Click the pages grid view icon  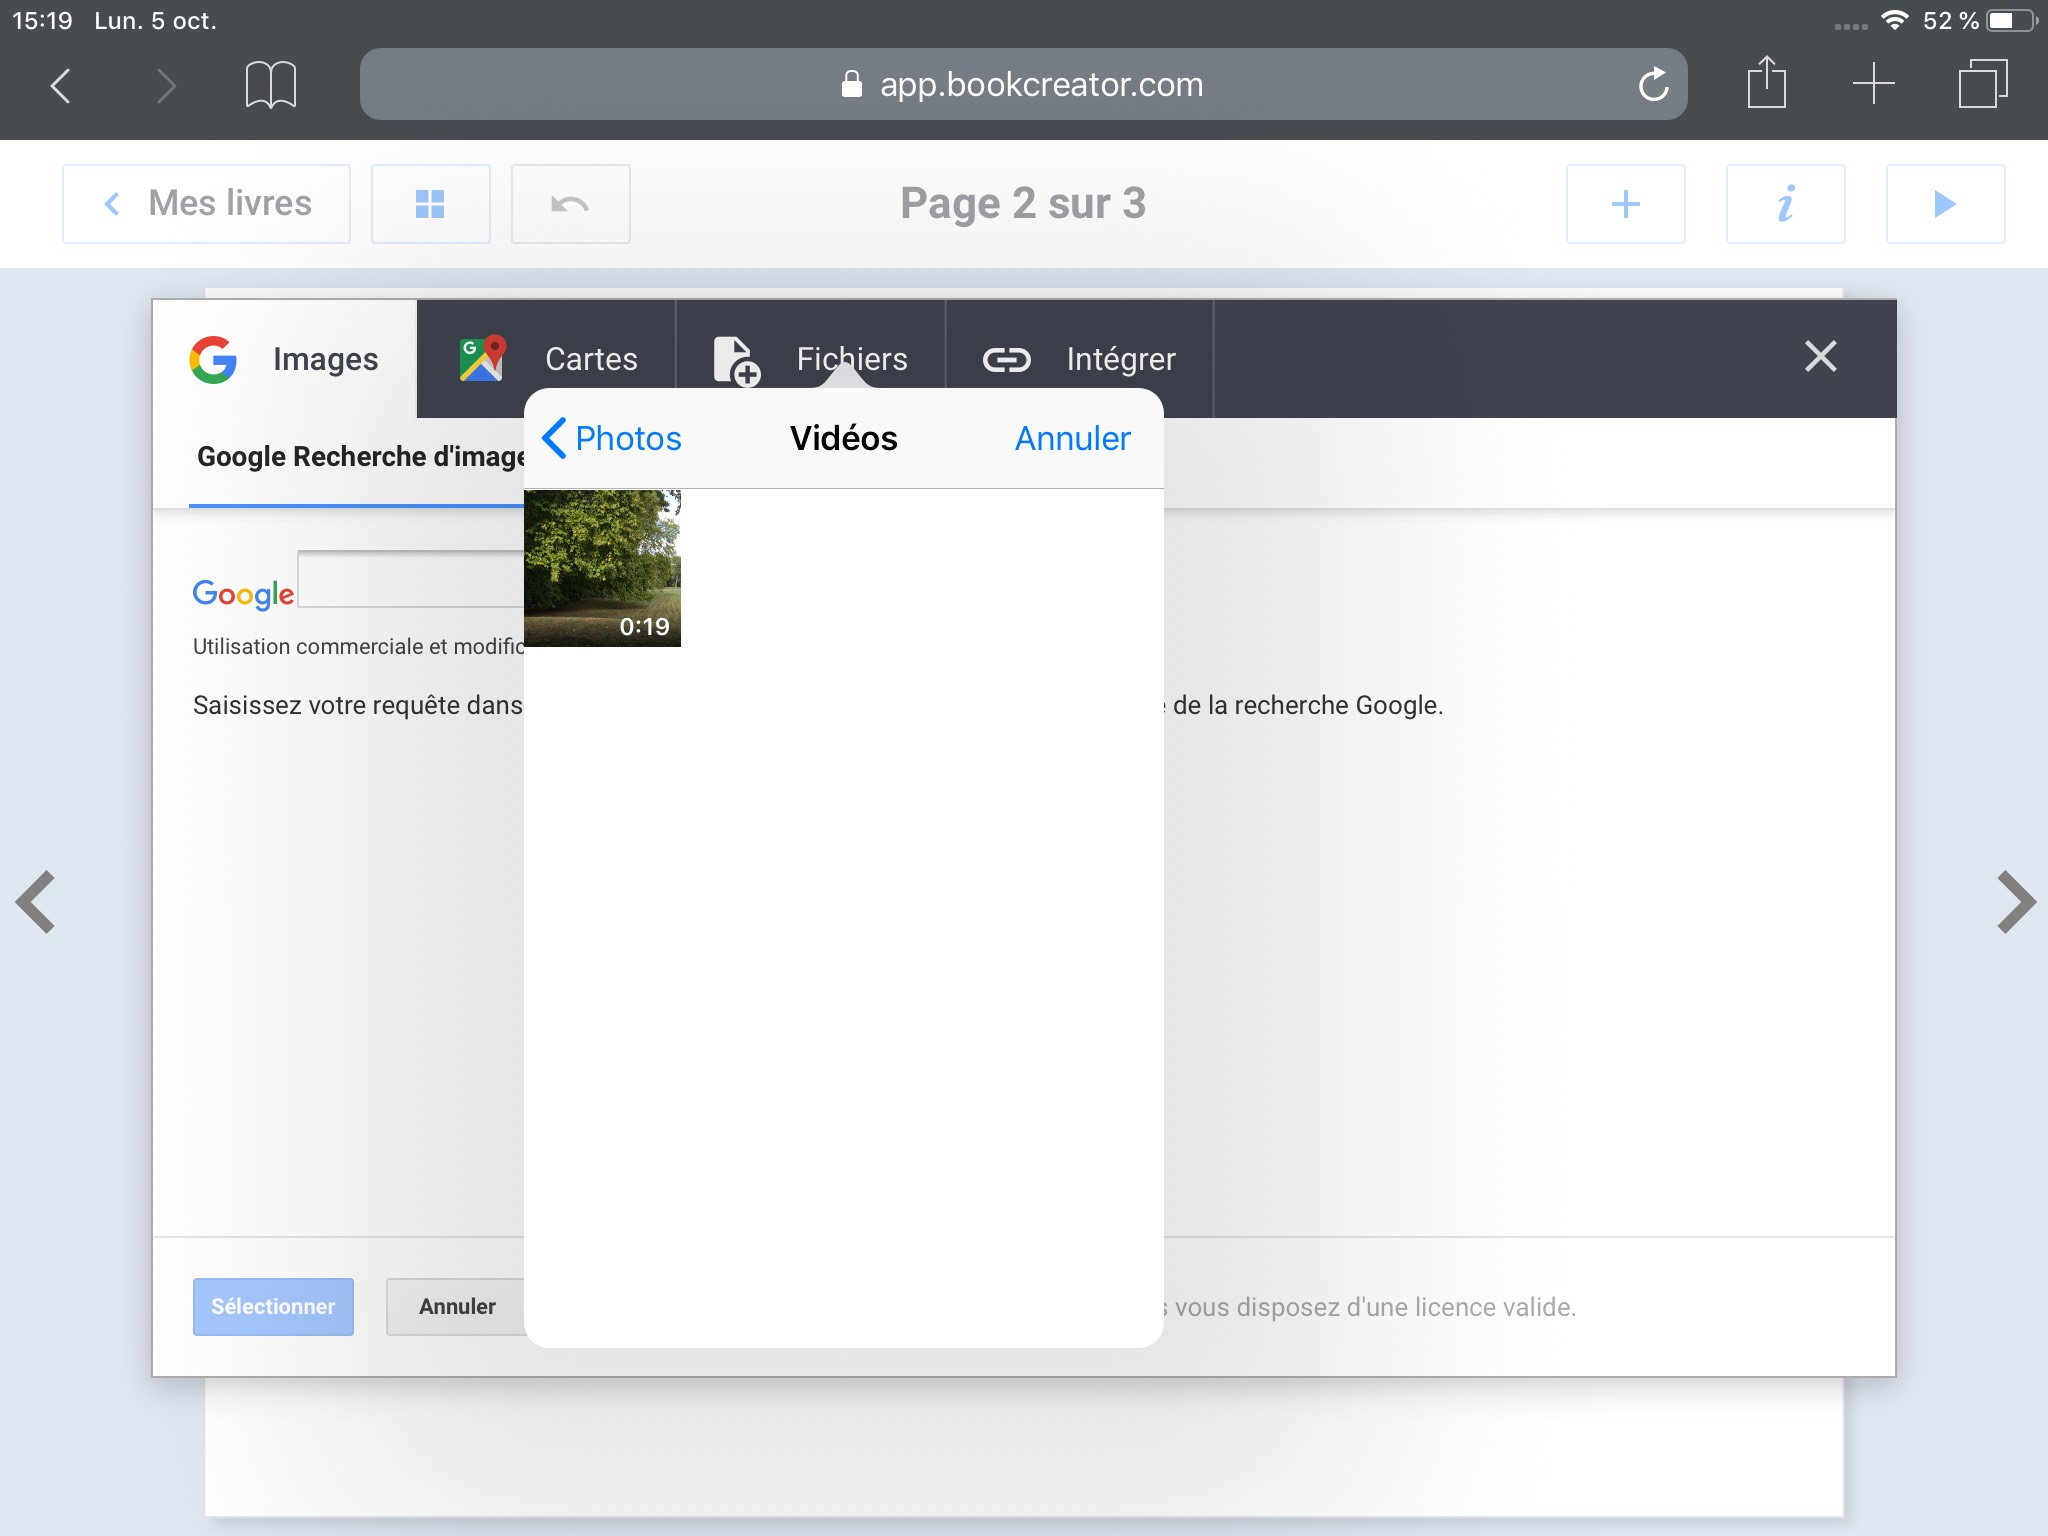click(x=430, y=204)
